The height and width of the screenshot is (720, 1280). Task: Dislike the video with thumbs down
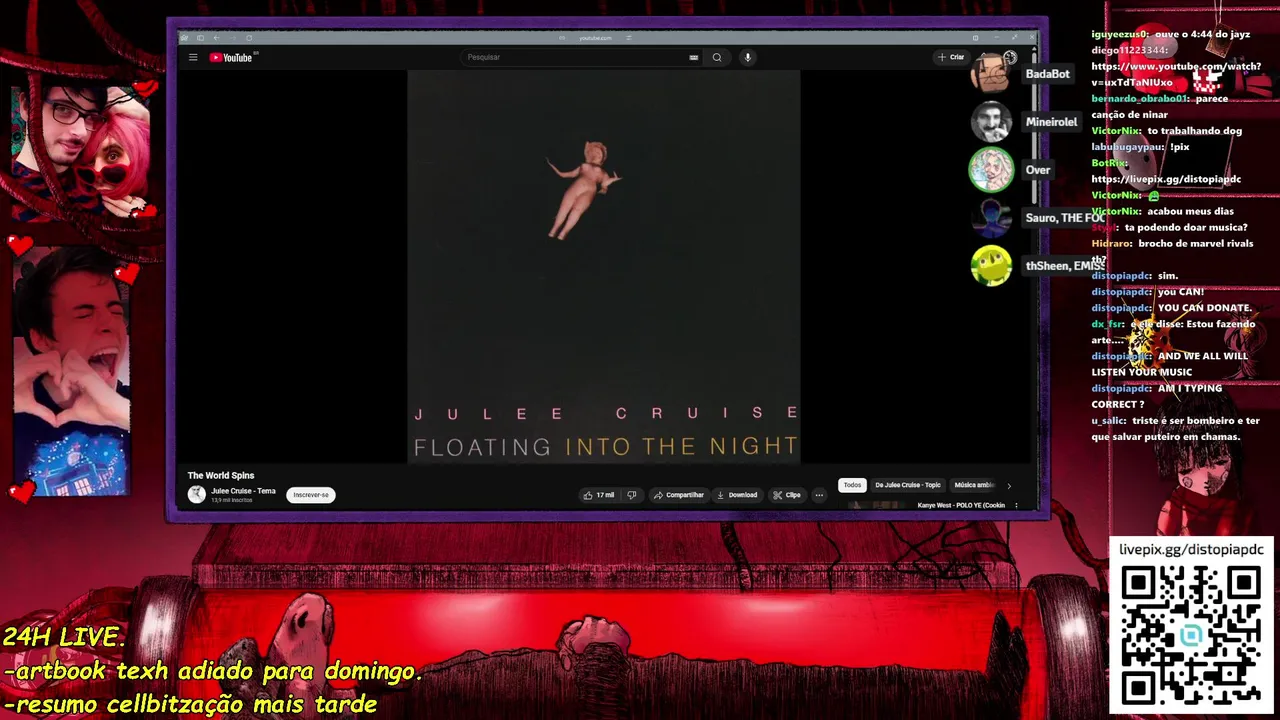point(631,495)
